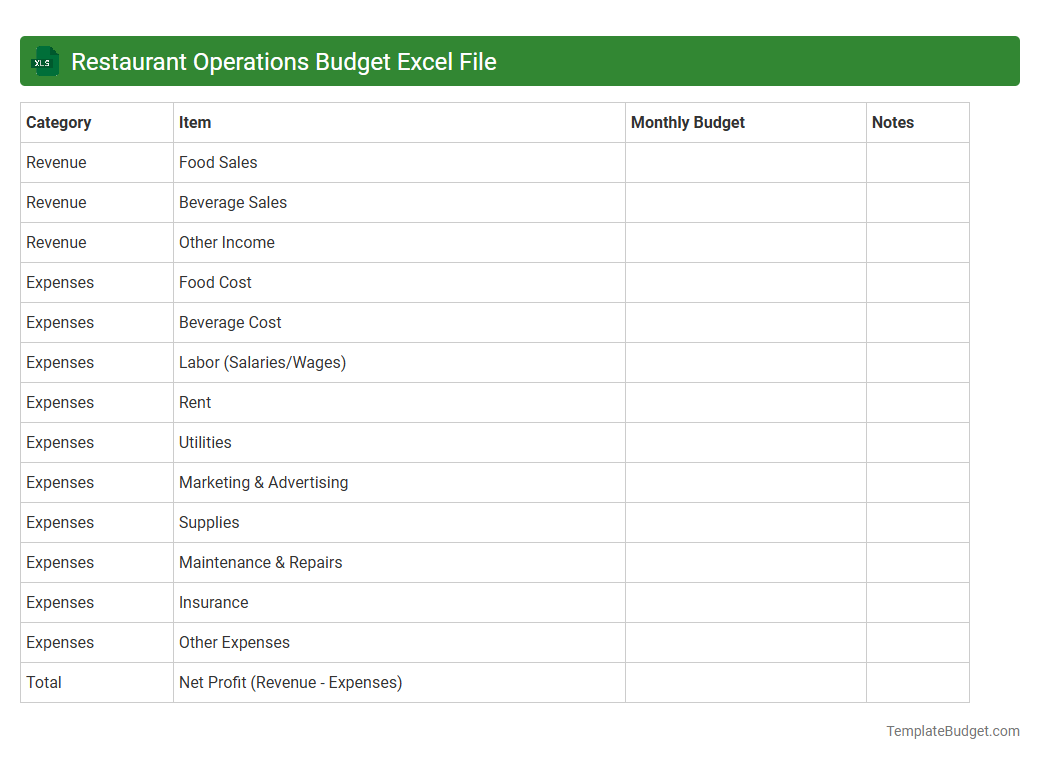Image resolution: width=1040 pixels, height=760 pixels.
Task: Select the Beverage Sales cell
Action: pos(233,202)
